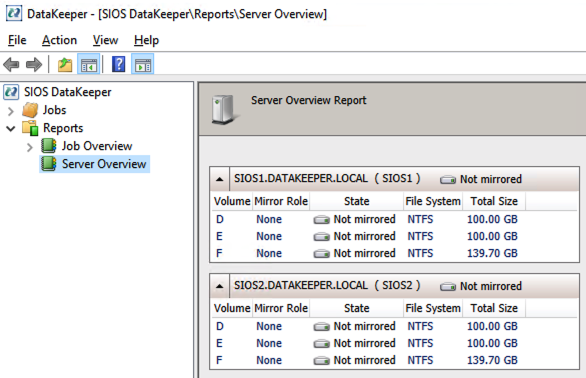Click Volume column header in SIOS2 table
This screenshot has width=586, height=378.
[x=232, y=308]
